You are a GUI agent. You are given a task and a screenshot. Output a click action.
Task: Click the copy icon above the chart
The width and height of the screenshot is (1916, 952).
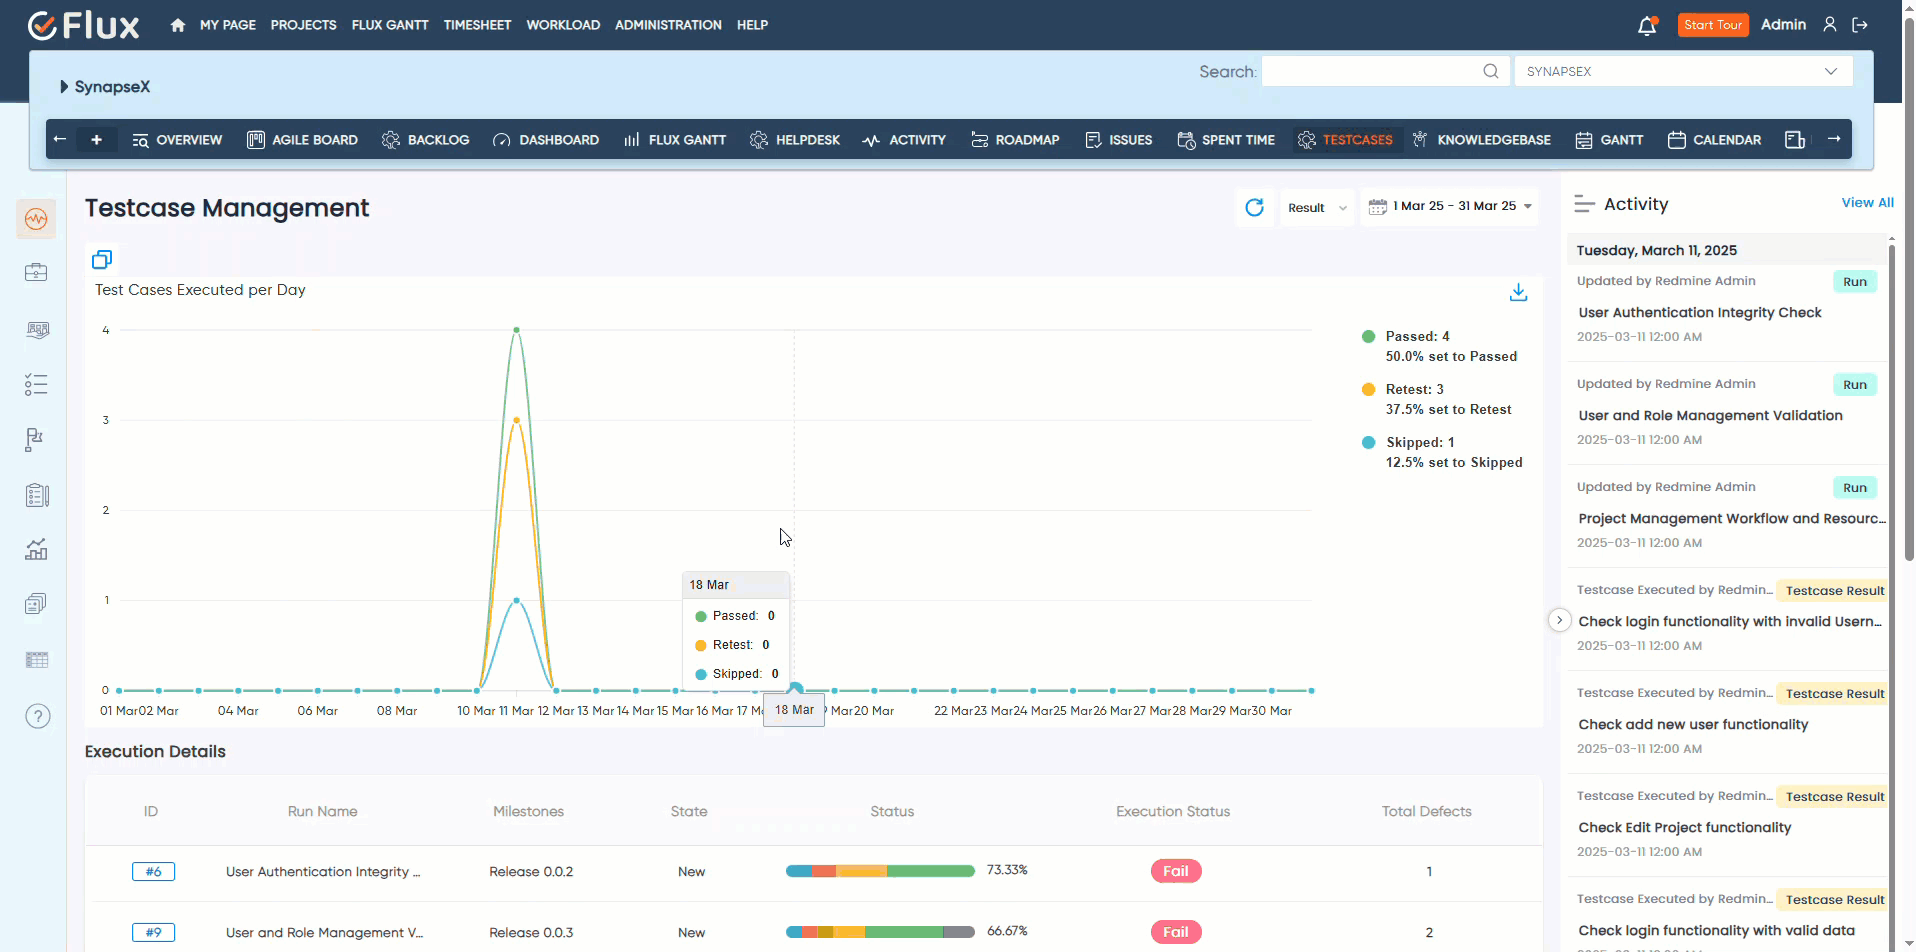point(102,260)
